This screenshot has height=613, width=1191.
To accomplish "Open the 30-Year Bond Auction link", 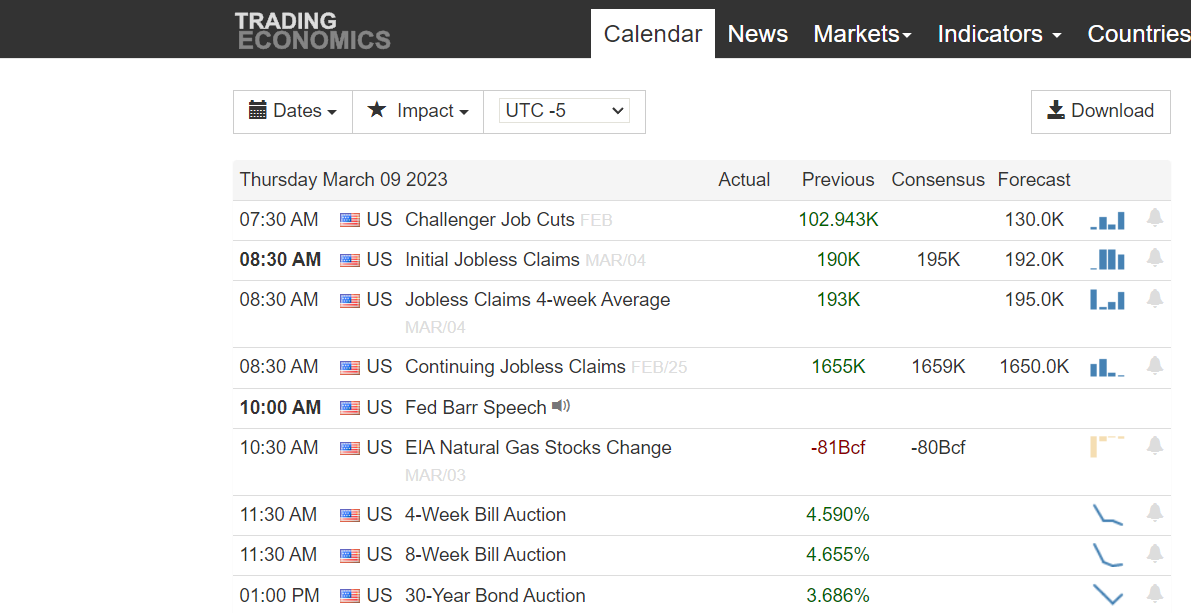I will click(495, 596).
